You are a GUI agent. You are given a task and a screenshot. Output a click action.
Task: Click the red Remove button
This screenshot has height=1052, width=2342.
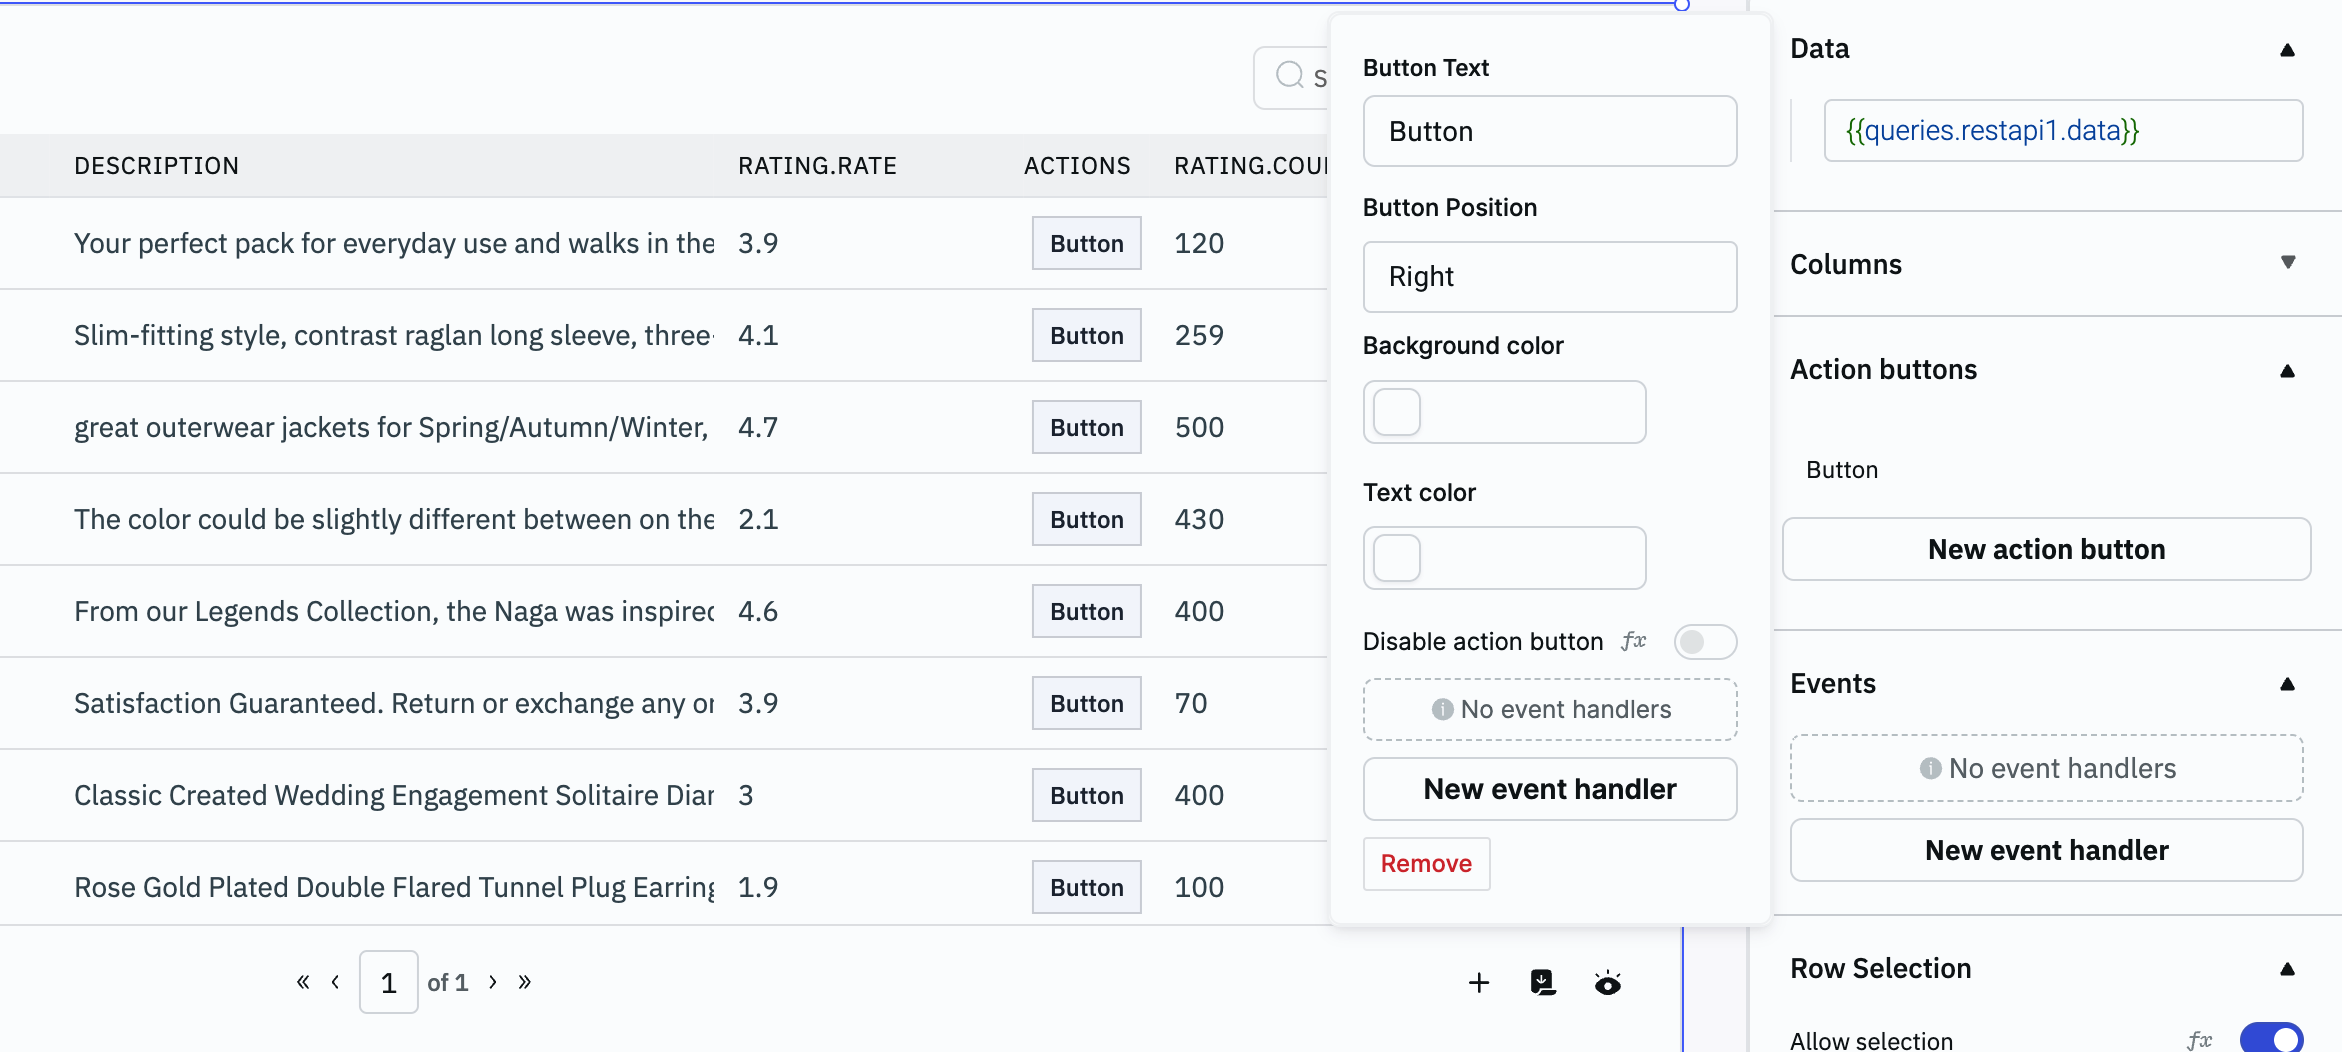[x=1426, y=863]
